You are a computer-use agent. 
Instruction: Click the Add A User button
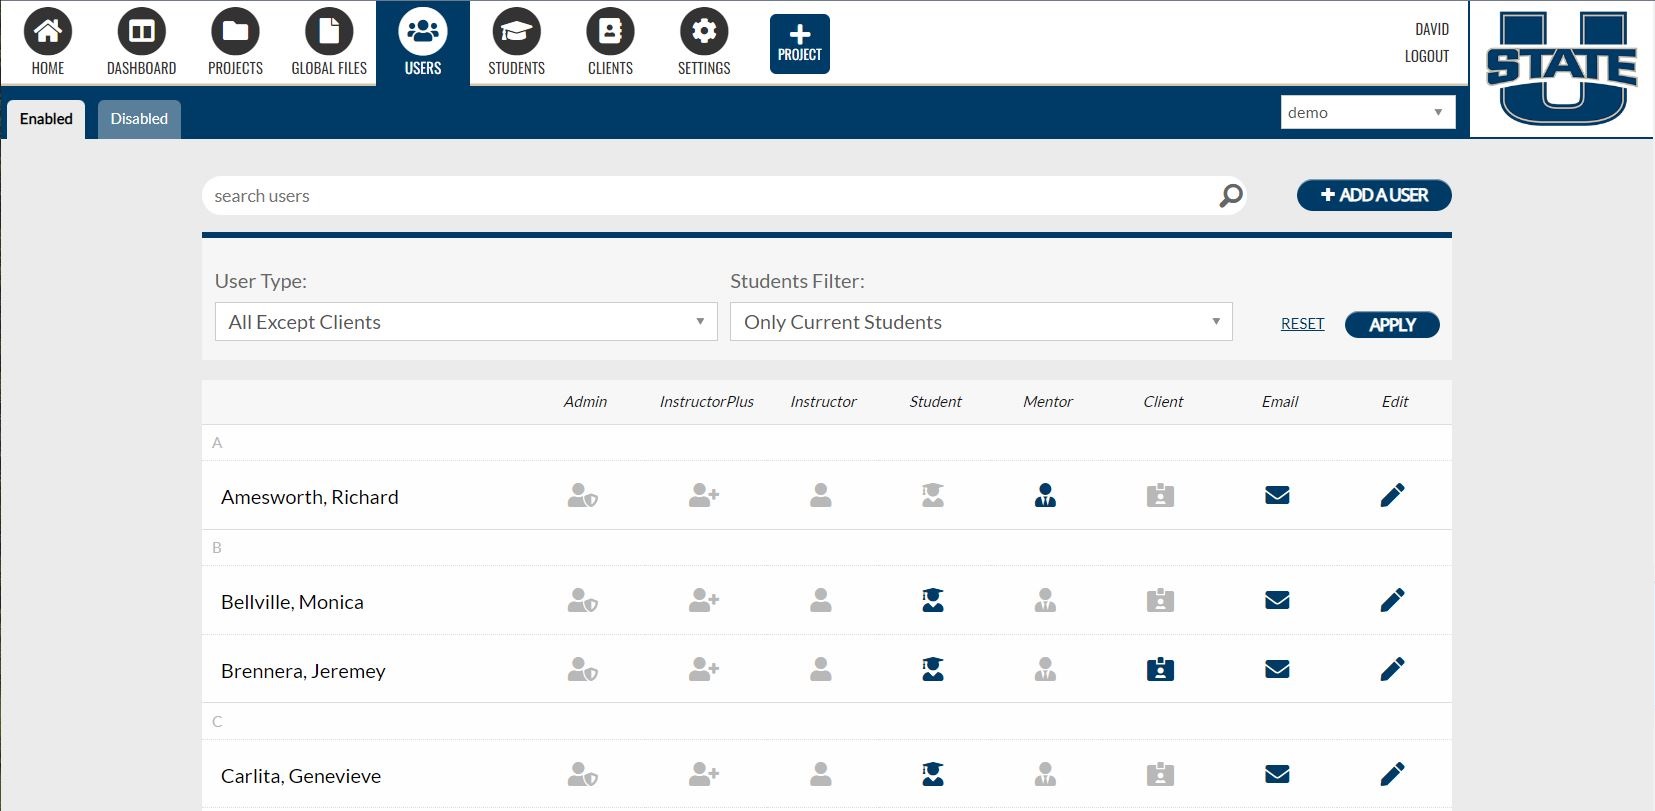[1374, 195]
